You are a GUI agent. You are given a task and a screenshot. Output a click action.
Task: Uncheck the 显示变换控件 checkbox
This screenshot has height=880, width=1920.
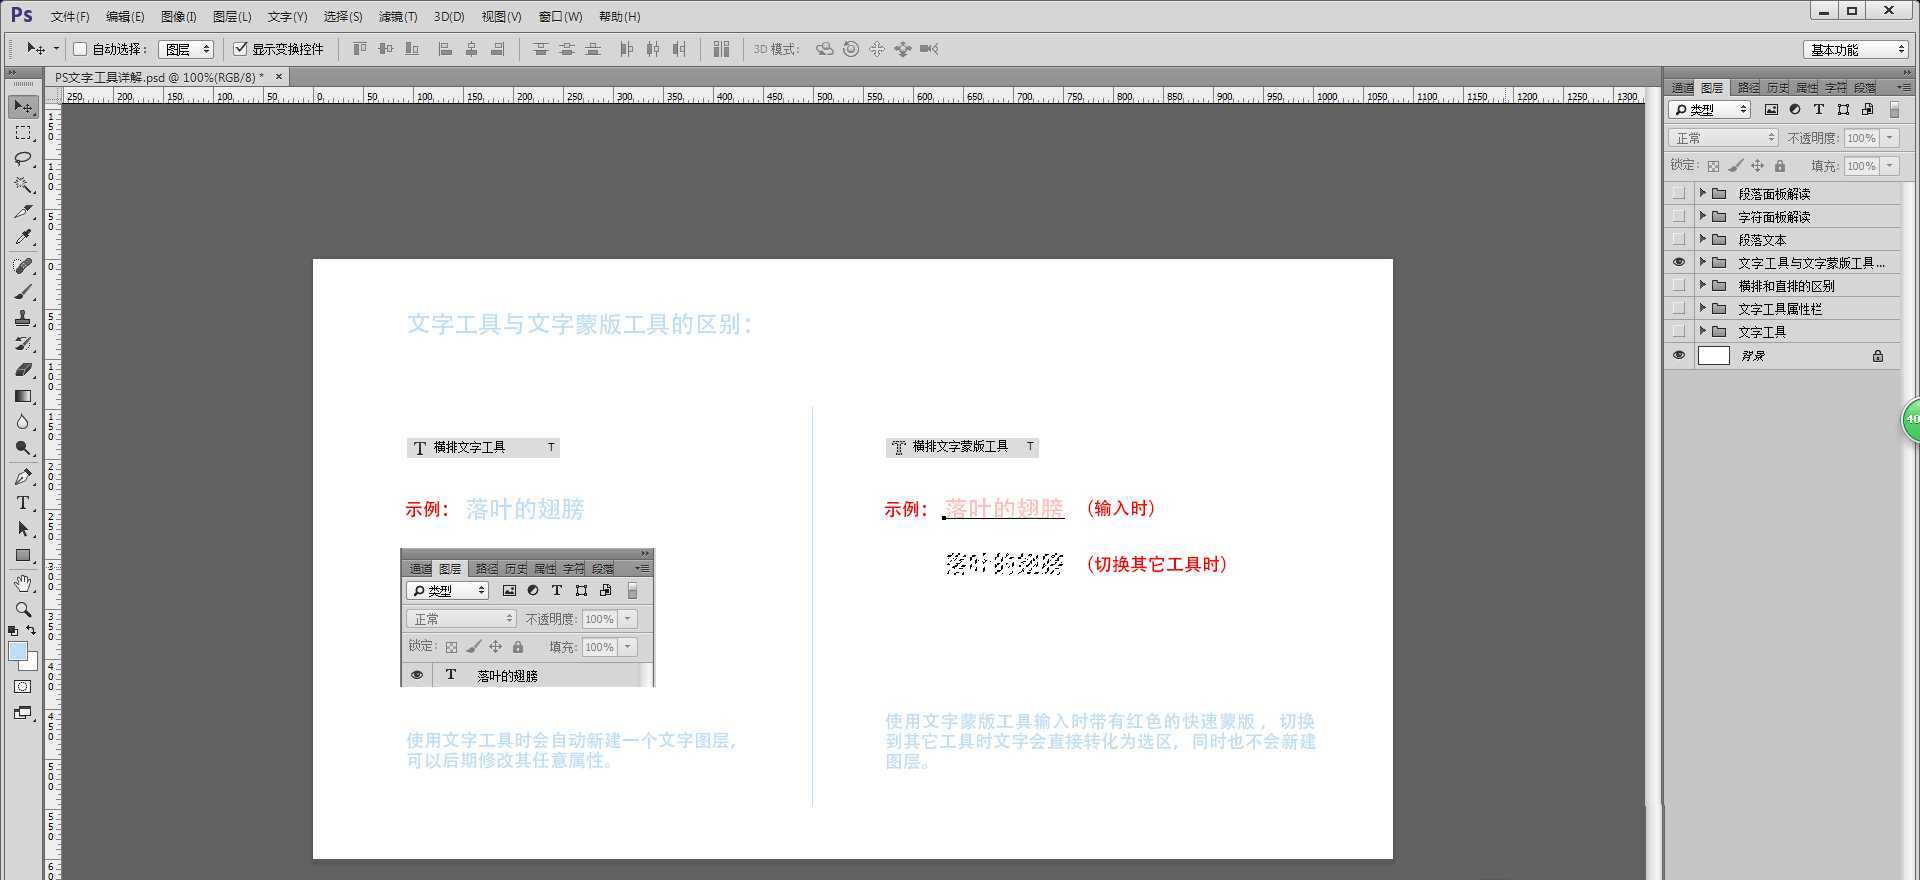[240, 49]
